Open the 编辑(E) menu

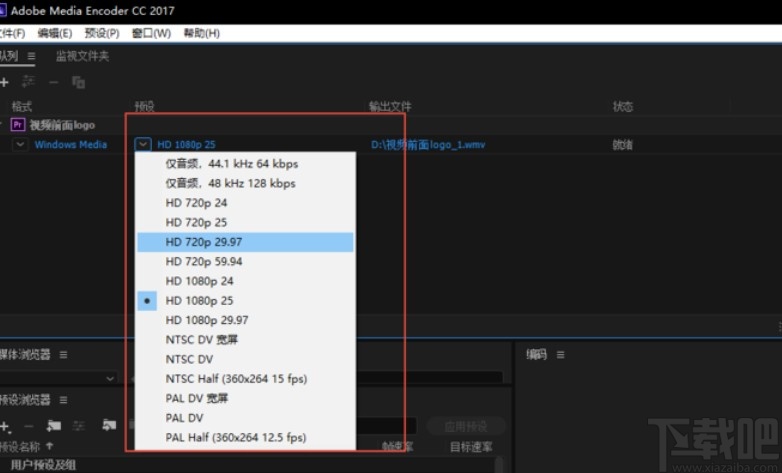[55, 33]
